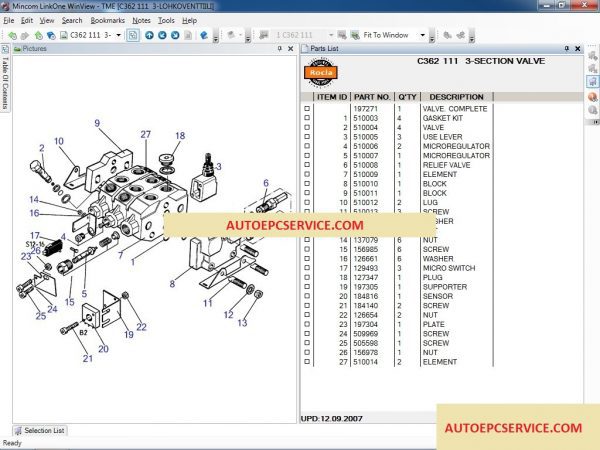Viewport: 600px width, 450px height.
Task: Click the zoom icon left of Fit To Window
Action: click(x=342, y=35)
